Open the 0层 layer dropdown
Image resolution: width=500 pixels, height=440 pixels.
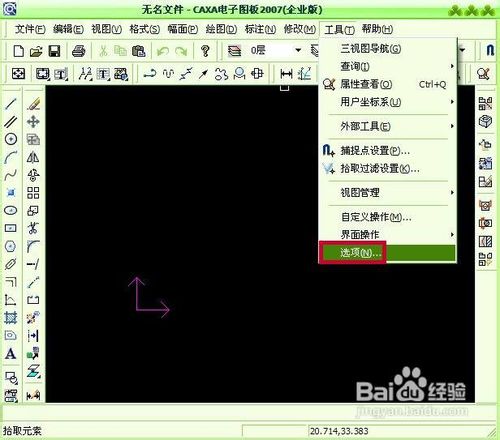pos(298,51)
